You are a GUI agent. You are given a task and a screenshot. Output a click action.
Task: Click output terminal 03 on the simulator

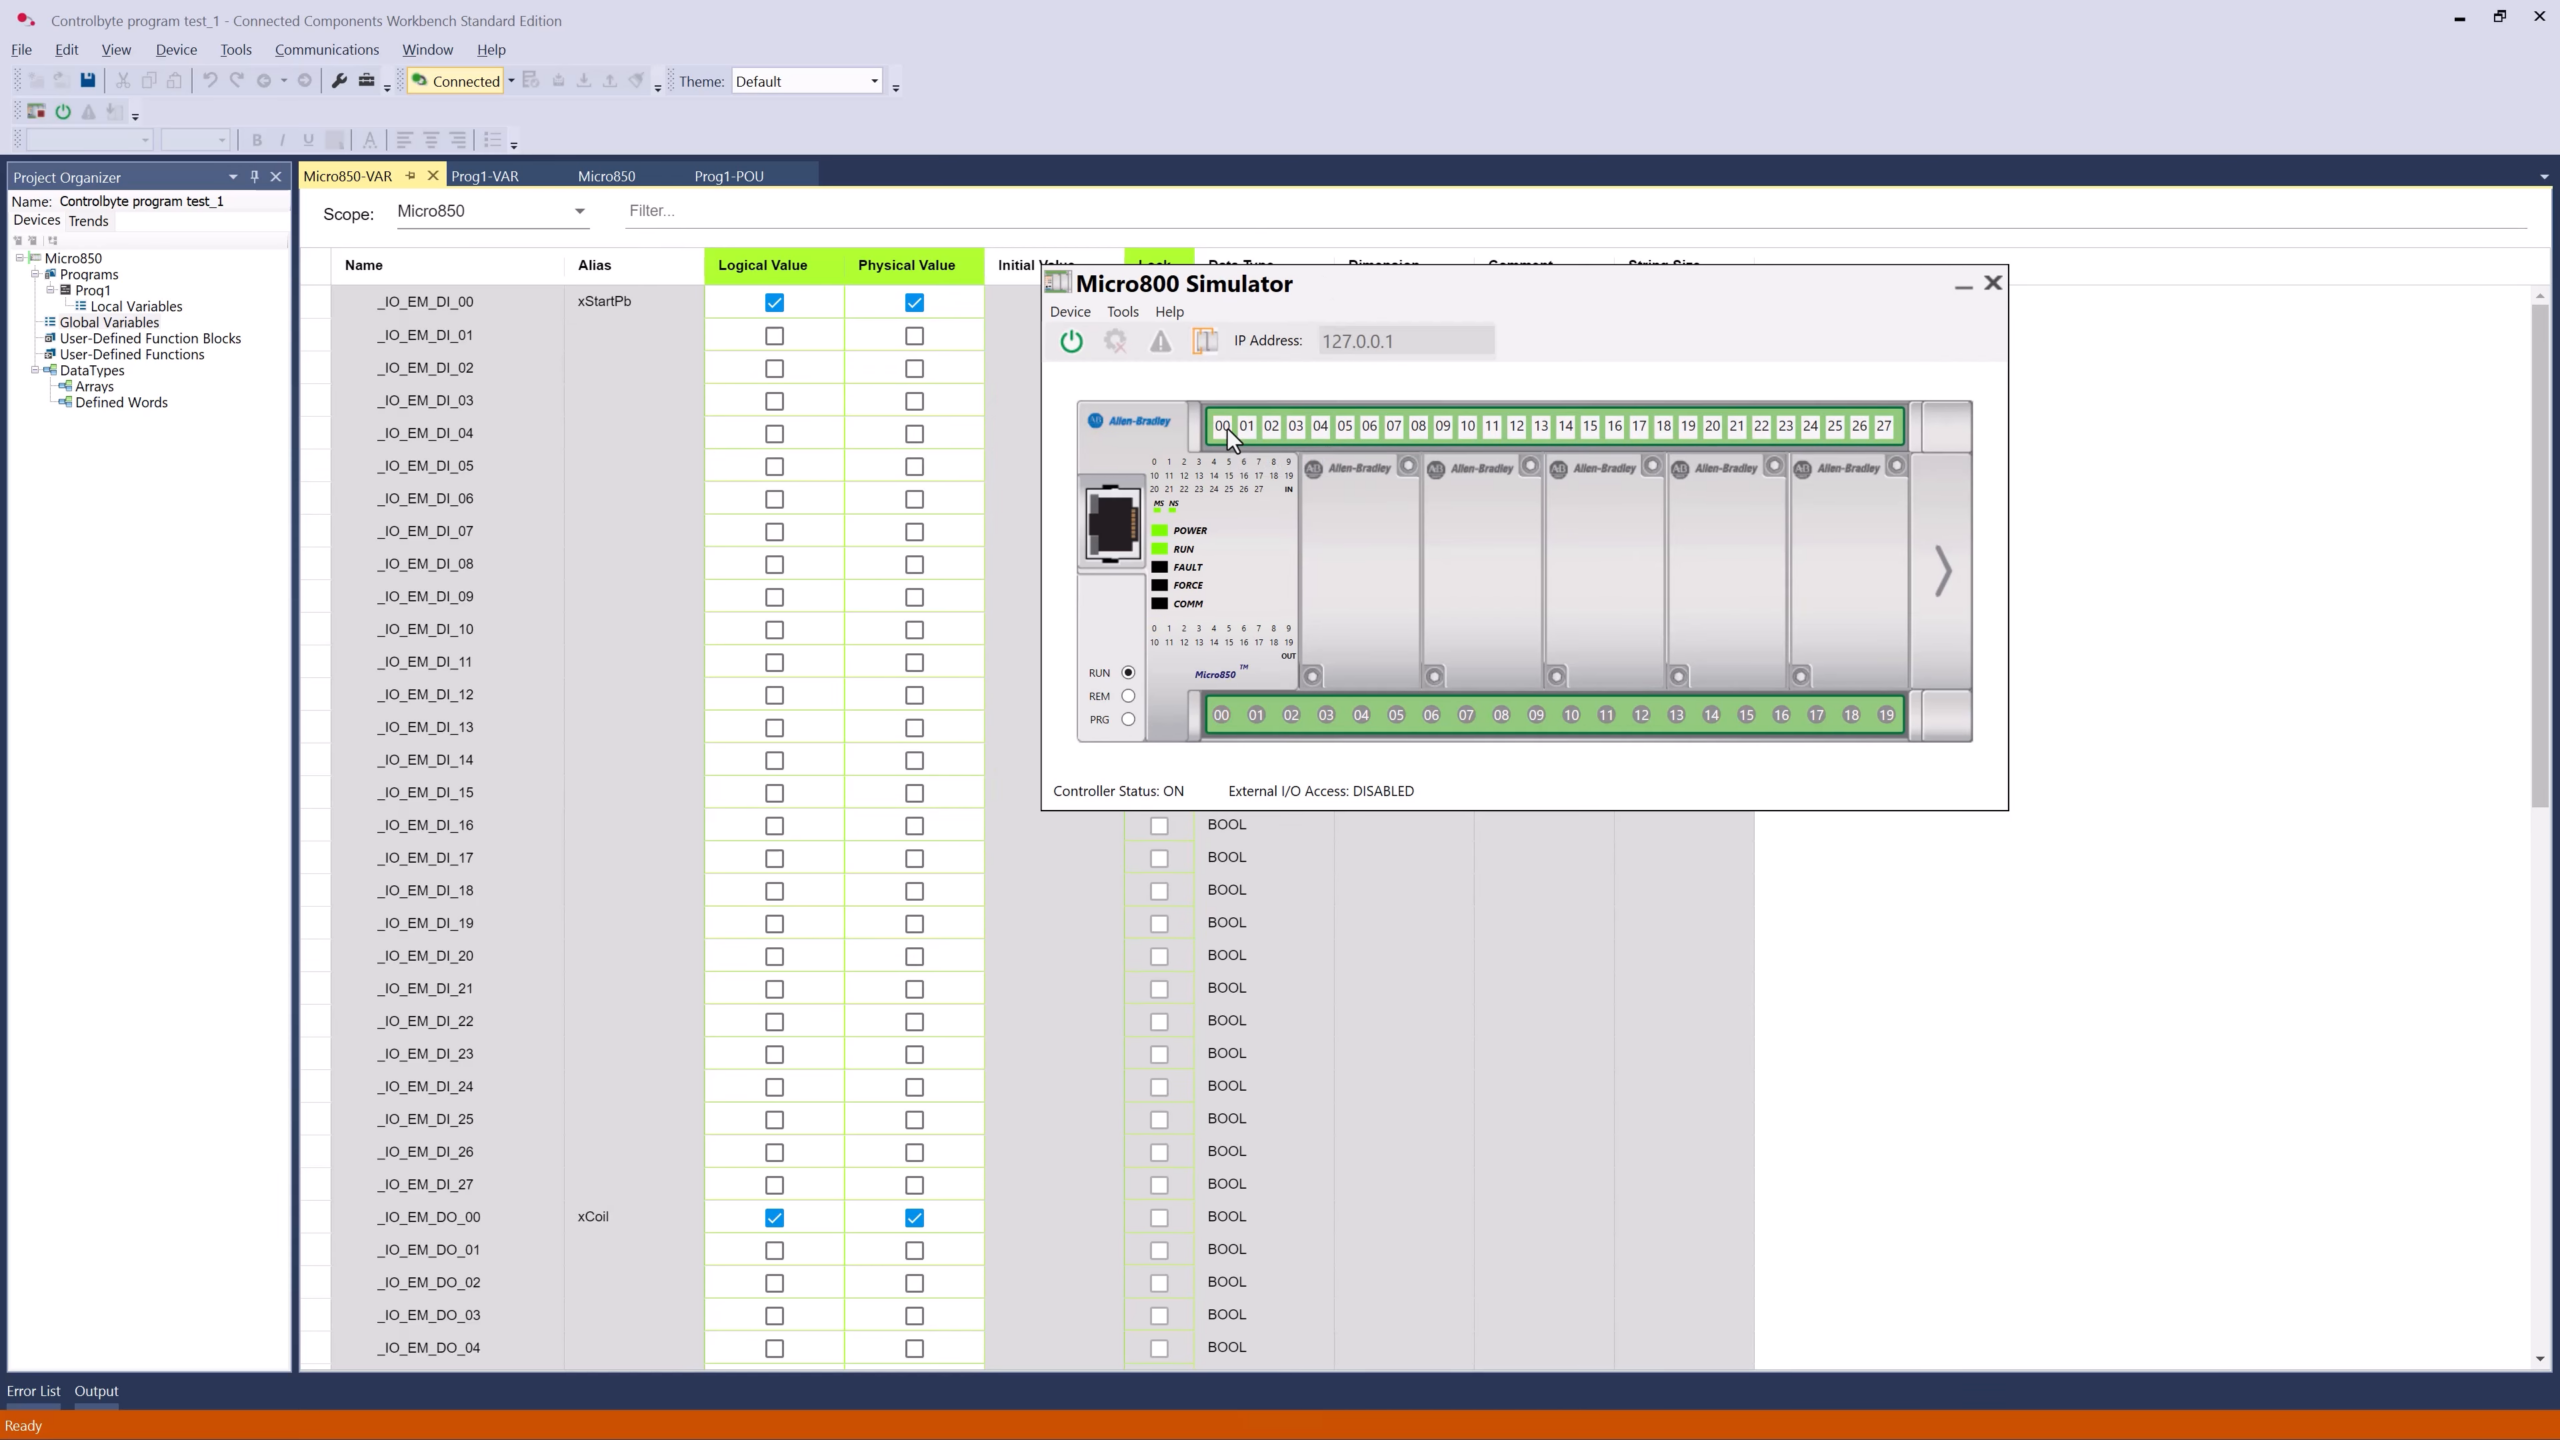pyautogui.click(x=1326, y=715)
